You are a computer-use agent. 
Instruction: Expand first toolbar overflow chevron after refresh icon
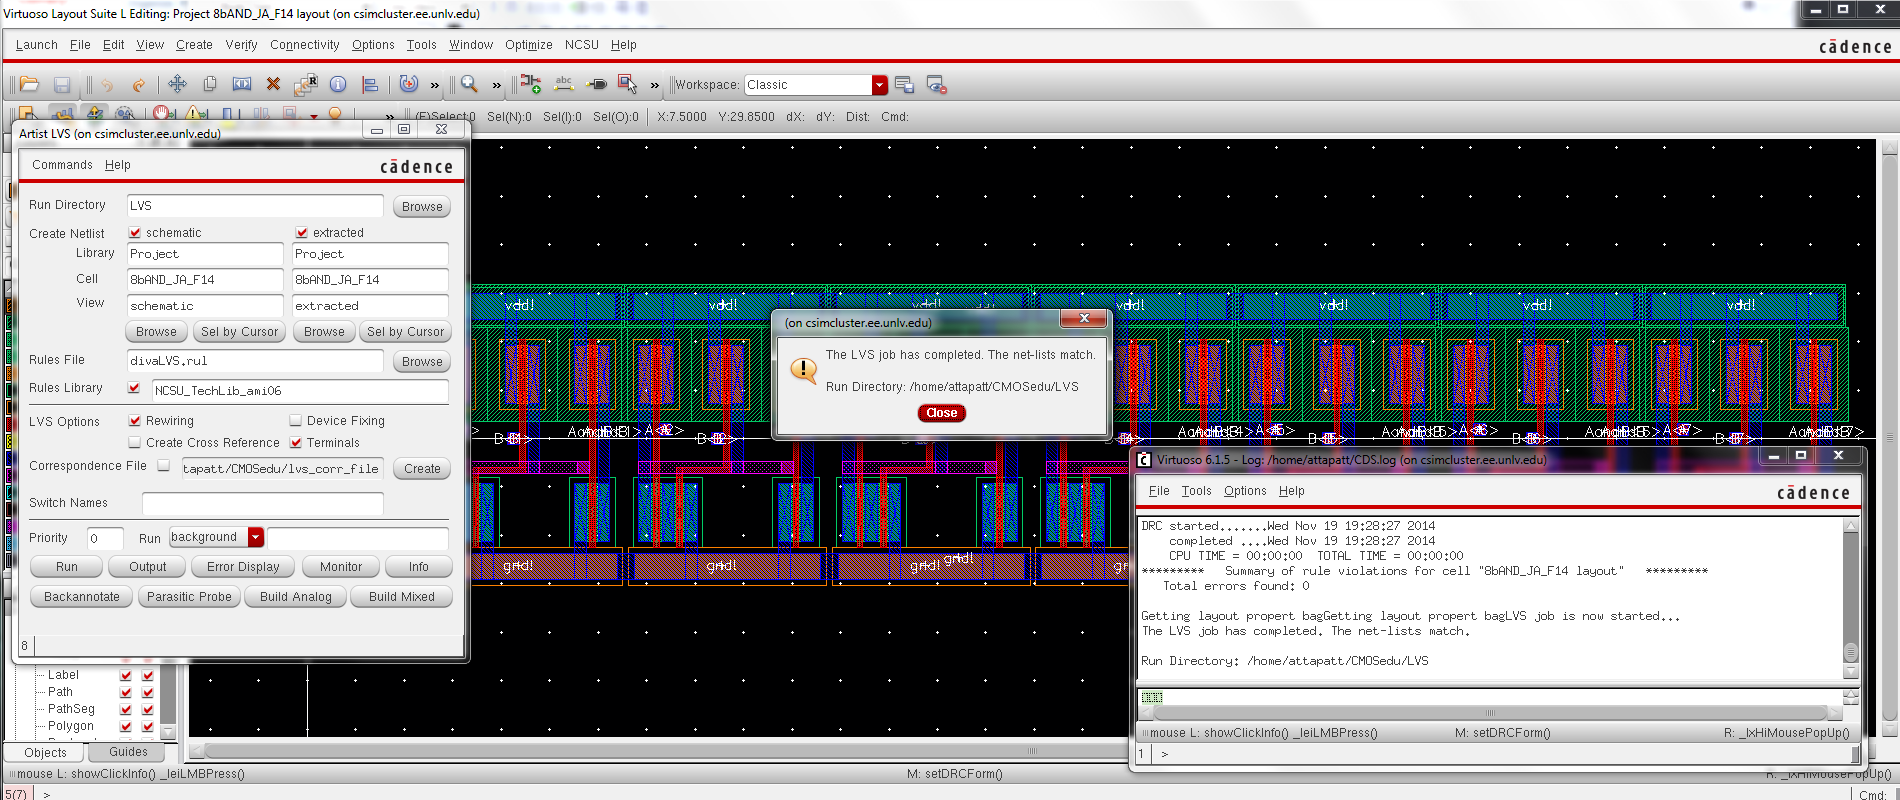pyautogui.click(x=434, y=85)
